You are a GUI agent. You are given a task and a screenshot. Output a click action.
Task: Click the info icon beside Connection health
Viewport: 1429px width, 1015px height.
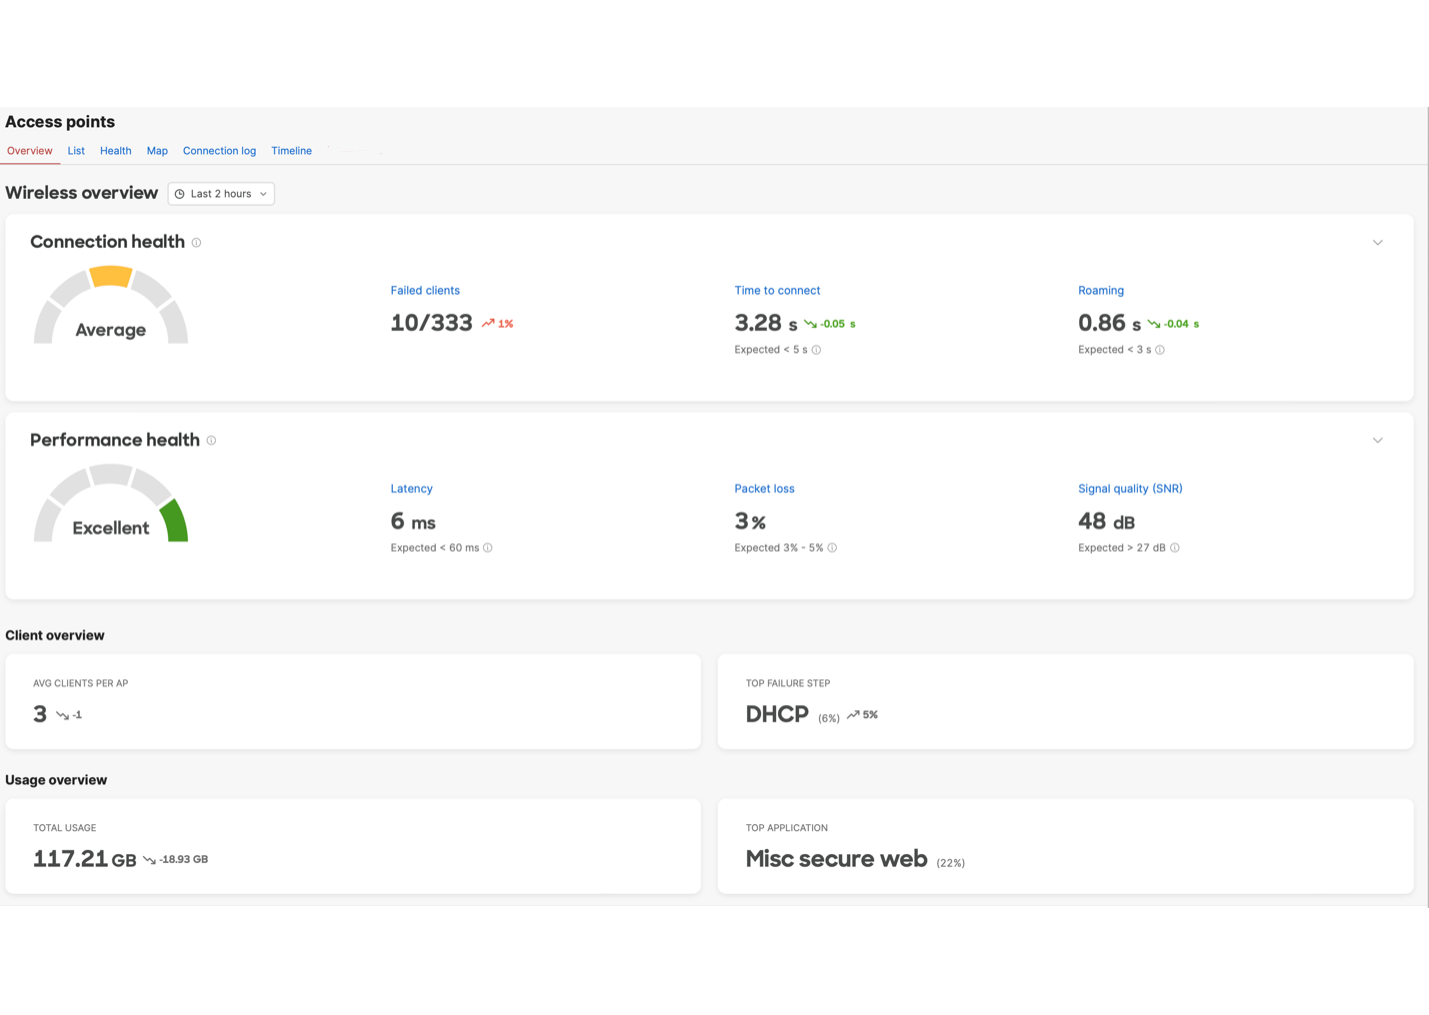click(196, 242)
